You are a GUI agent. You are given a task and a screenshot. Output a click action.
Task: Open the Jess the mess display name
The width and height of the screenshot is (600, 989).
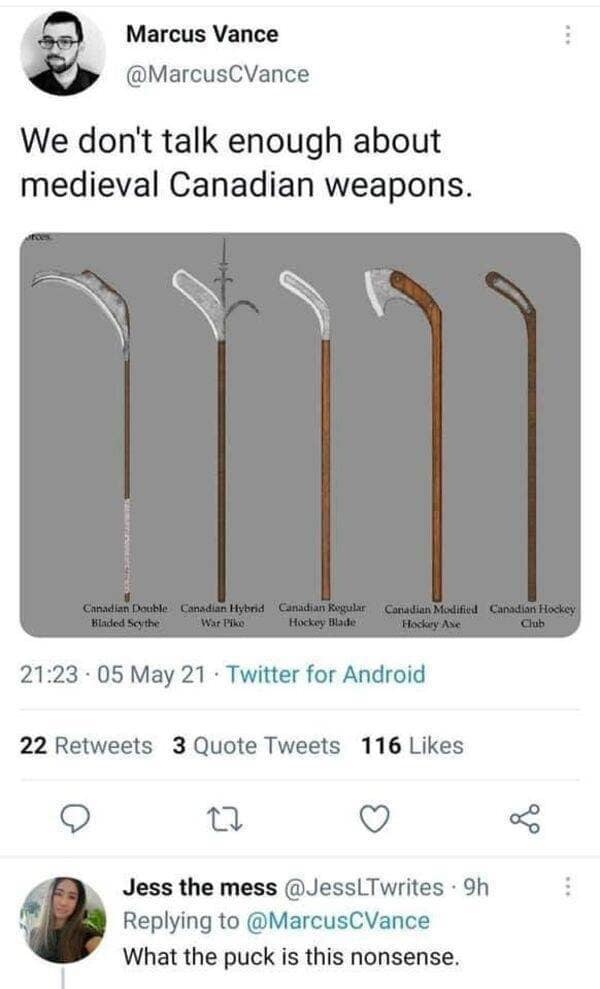(197, 887)
